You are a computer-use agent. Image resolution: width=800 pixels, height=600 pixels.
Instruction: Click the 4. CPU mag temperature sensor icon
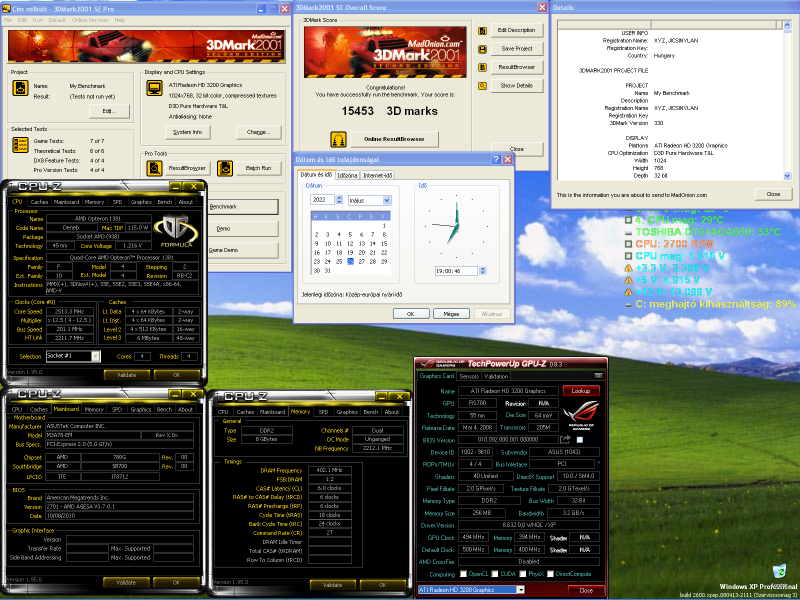[629, 220]
